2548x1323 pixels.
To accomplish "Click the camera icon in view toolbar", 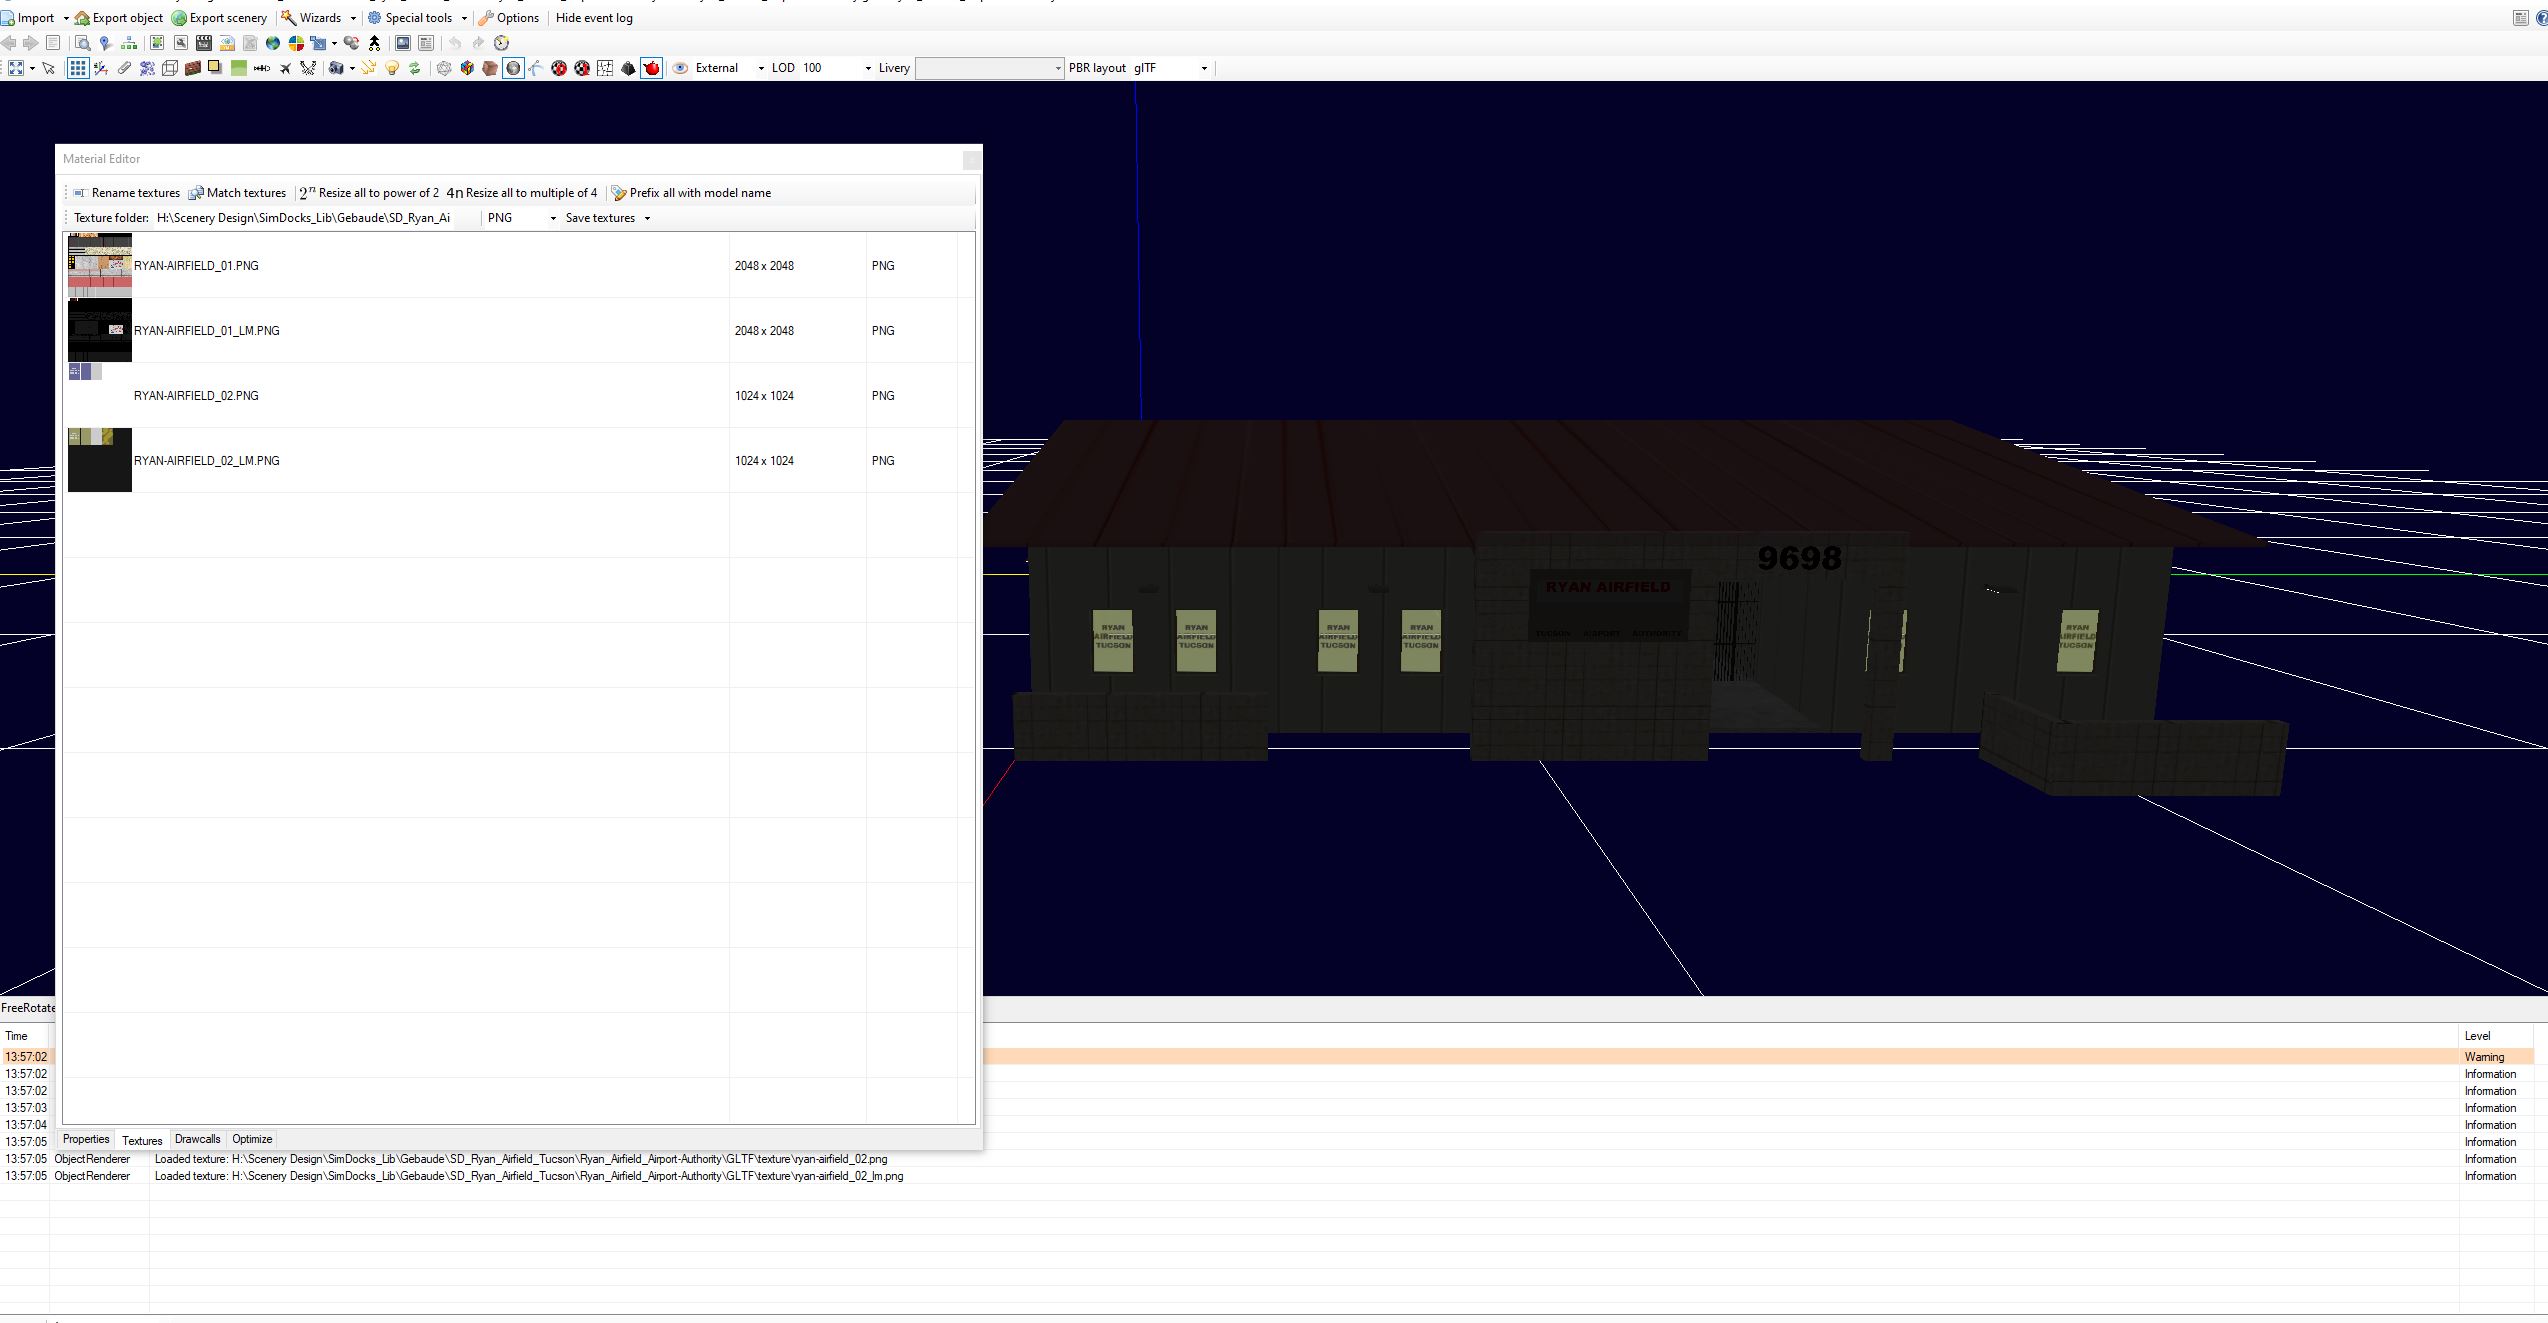I will 336,68.
